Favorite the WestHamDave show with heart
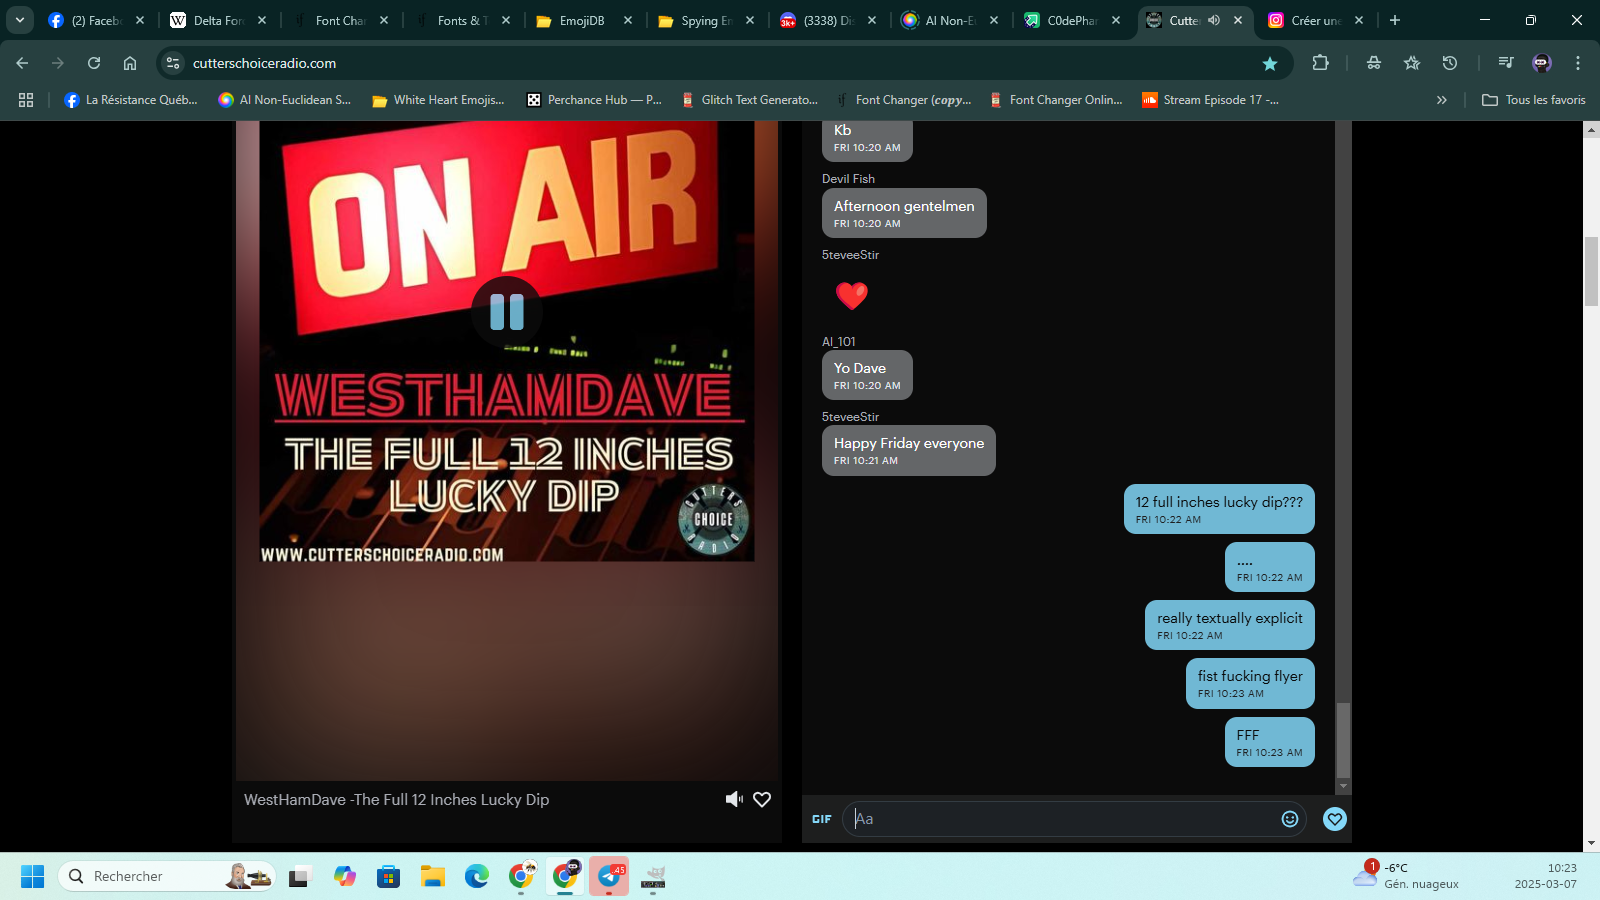1600x900 pixels. pos(762,799)
